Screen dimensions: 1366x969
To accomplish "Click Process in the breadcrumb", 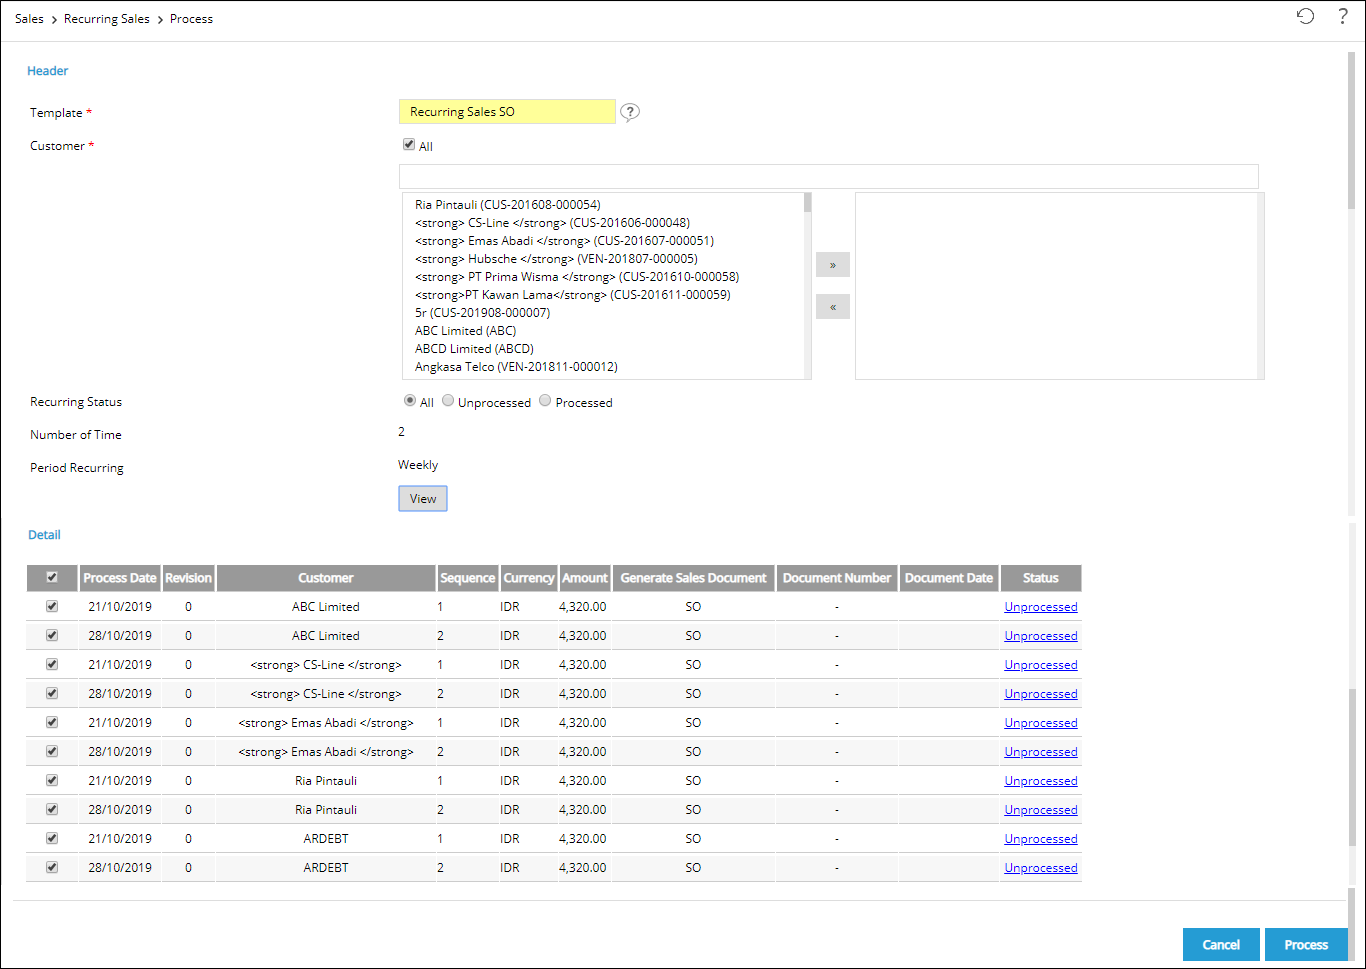I will coord(191,19).
